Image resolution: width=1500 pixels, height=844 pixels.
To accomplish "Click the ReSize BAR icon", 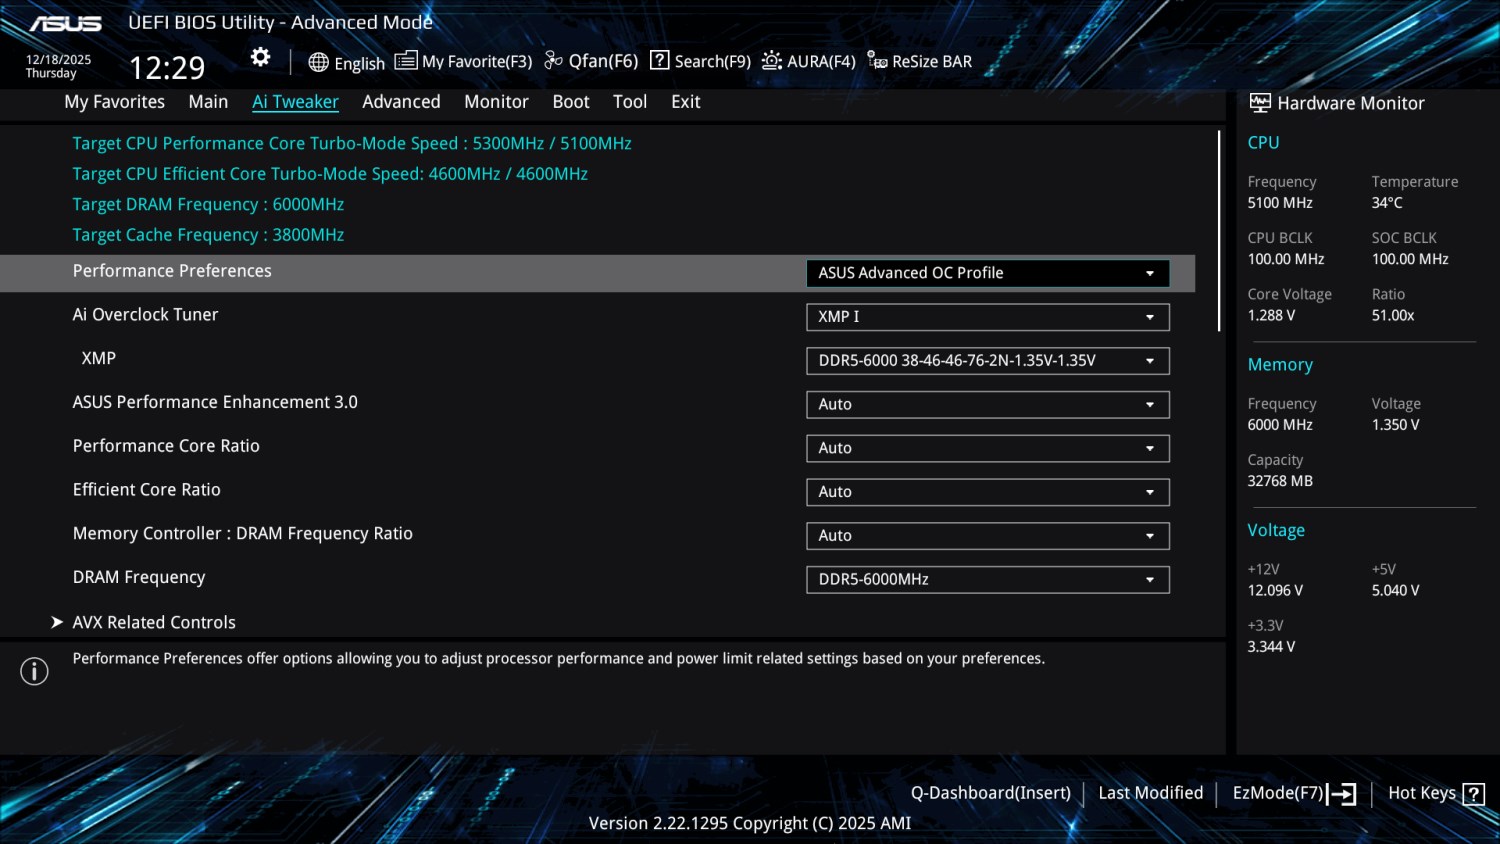I will [x=877, y=61].
